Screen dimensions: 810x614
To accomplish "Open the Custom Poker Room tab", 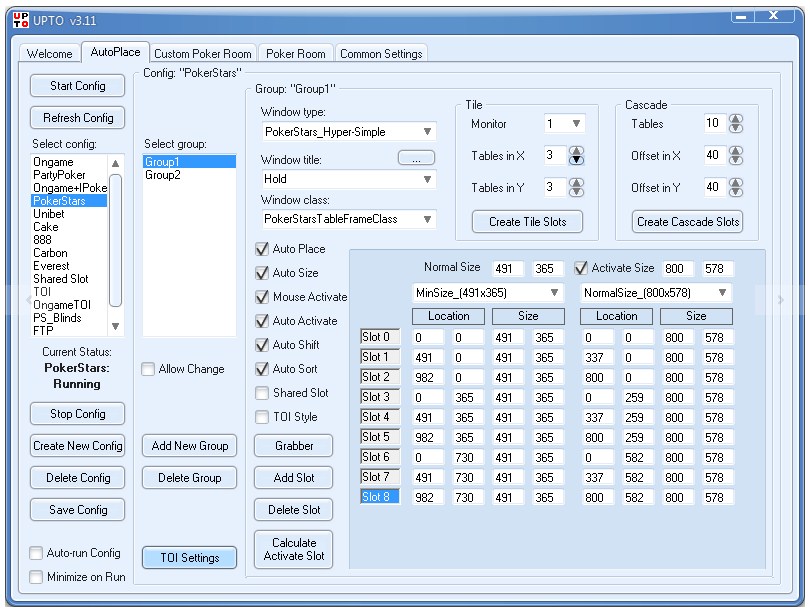I will (203, 54).
